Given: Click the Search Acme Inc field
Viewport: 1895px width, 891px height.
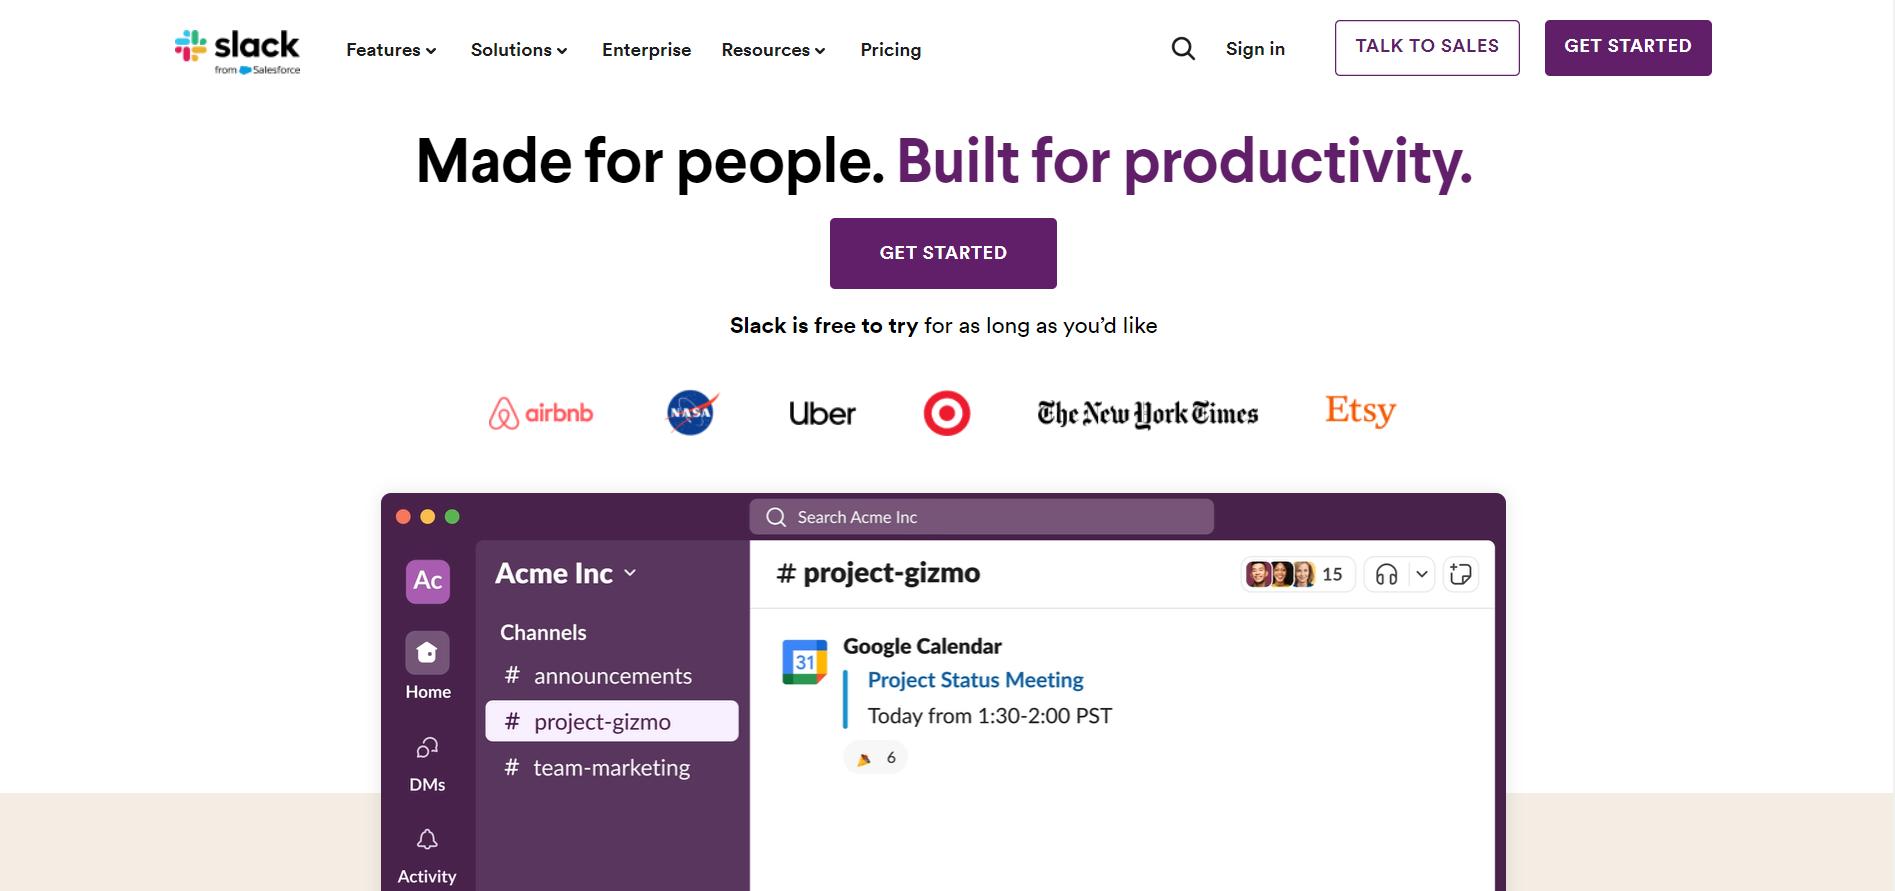Looking at the screenshot, I should [981, 517].
